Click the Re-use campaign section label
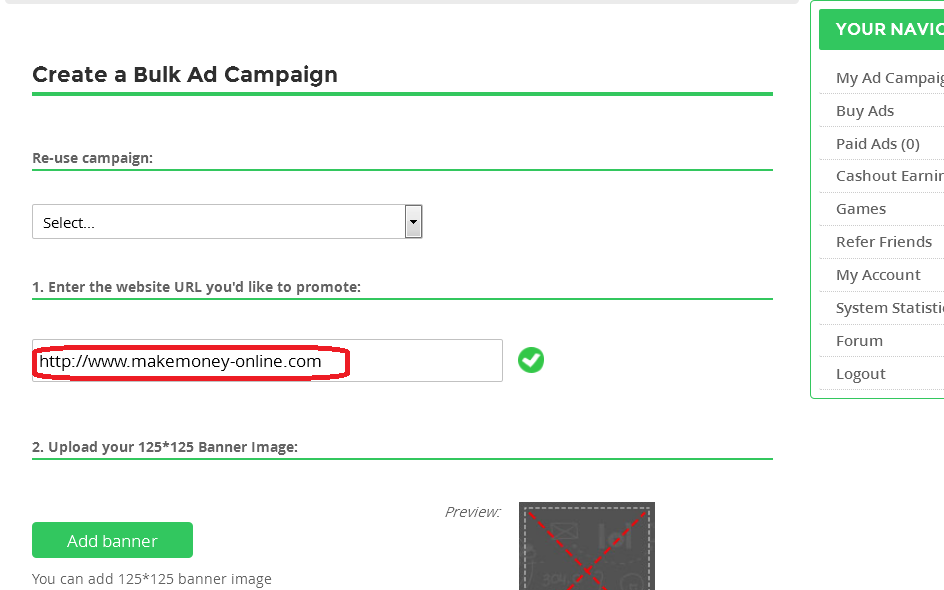Screen dimensions: 944x590 click(x=92, y=158)
